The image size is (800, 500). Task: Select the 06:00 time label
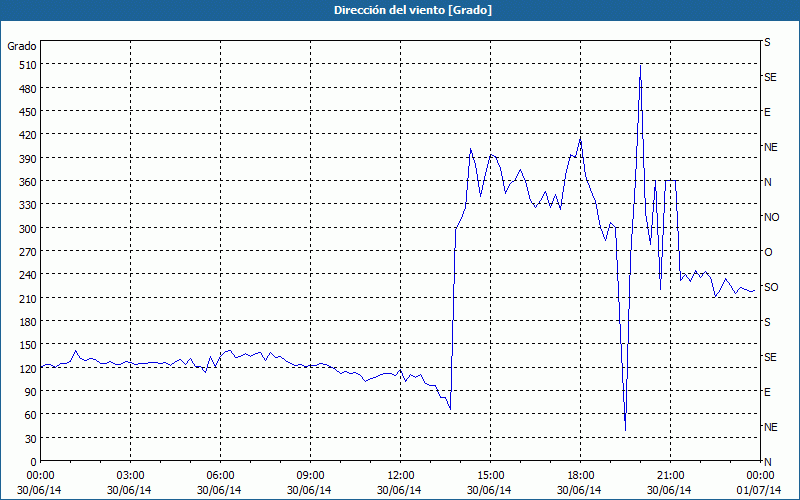pos(220,476)
